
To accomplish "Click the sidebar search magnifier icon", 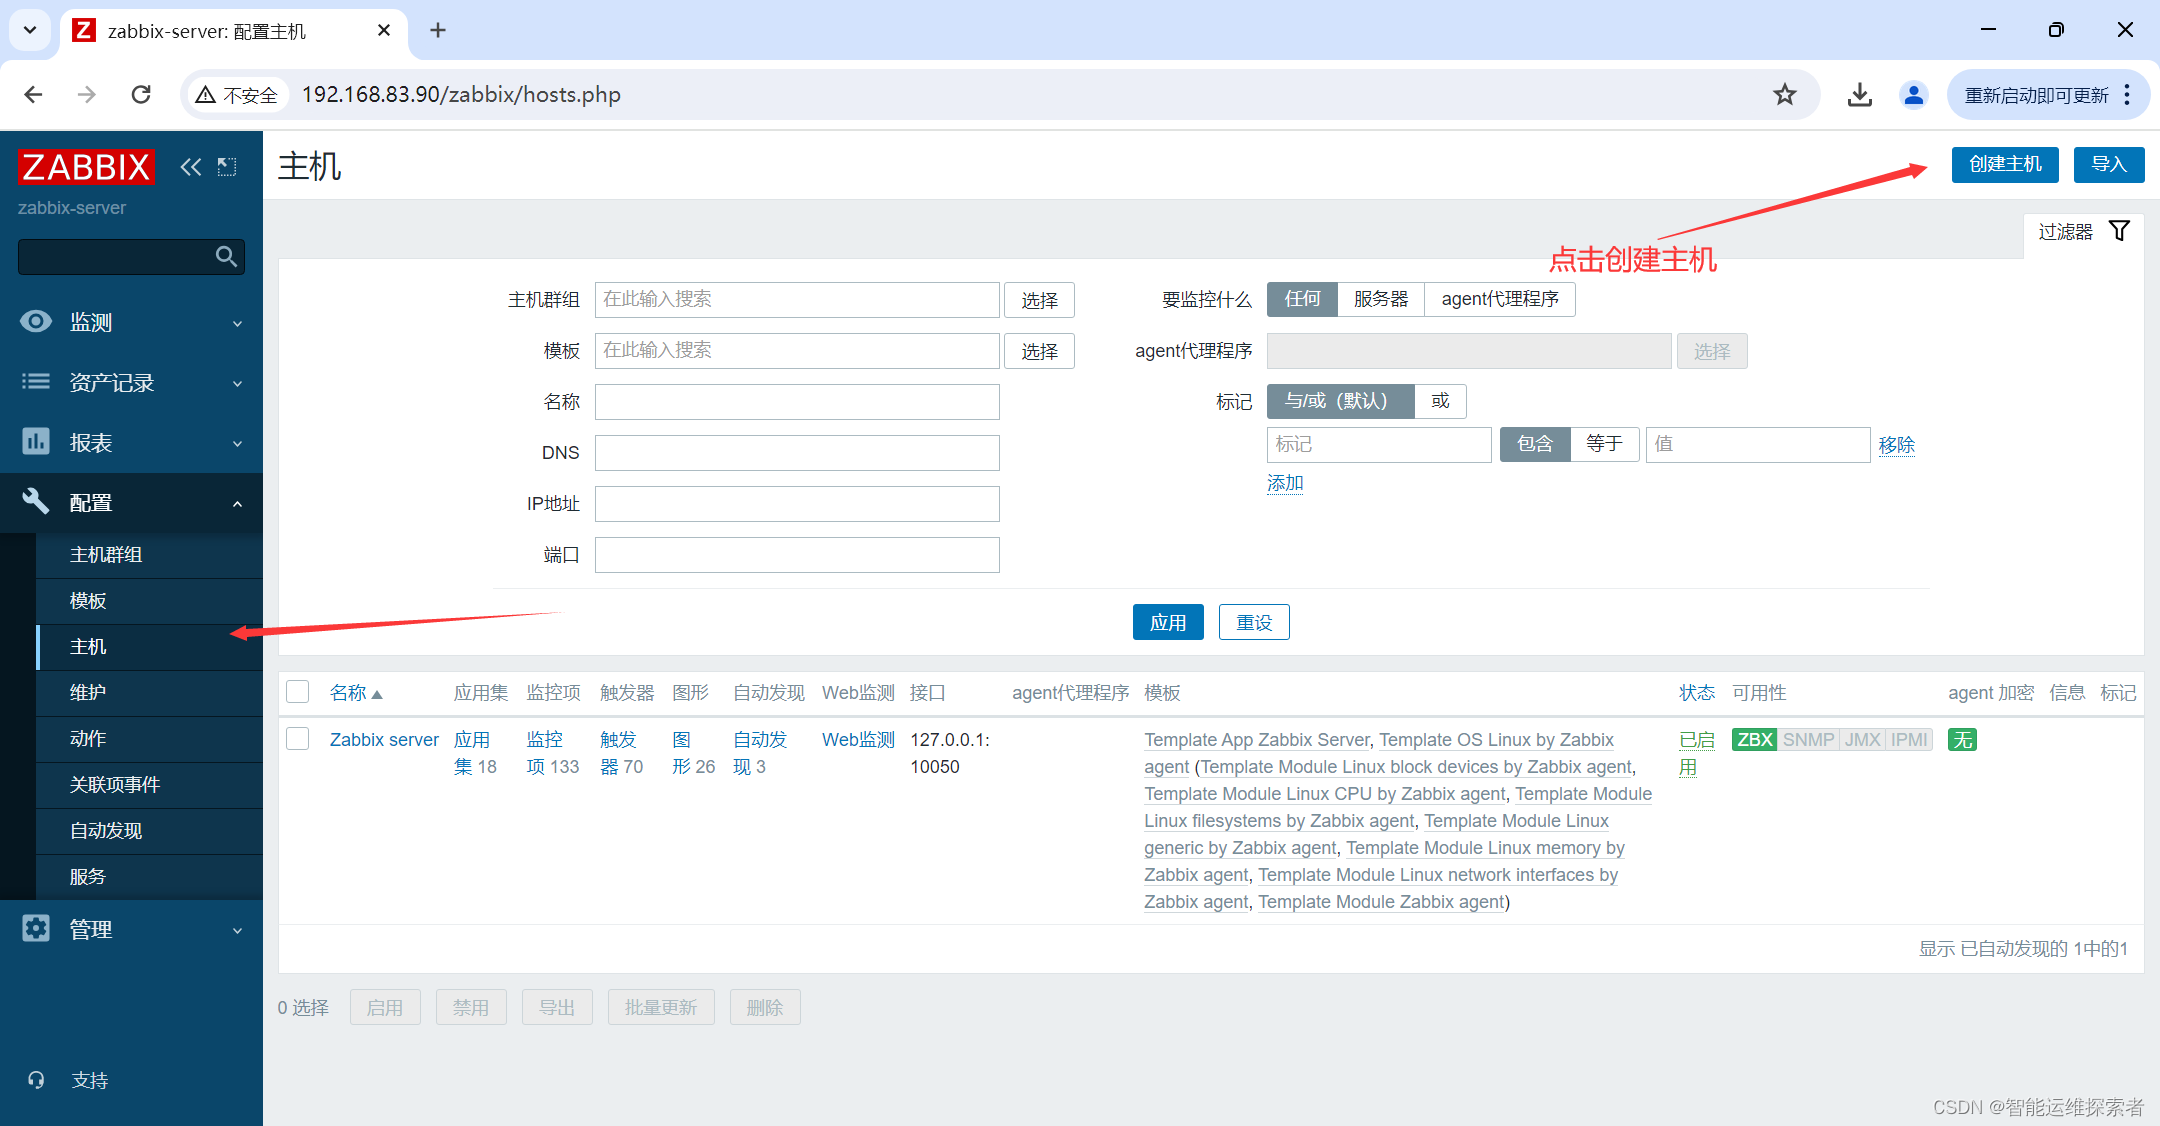I will 226,257.
